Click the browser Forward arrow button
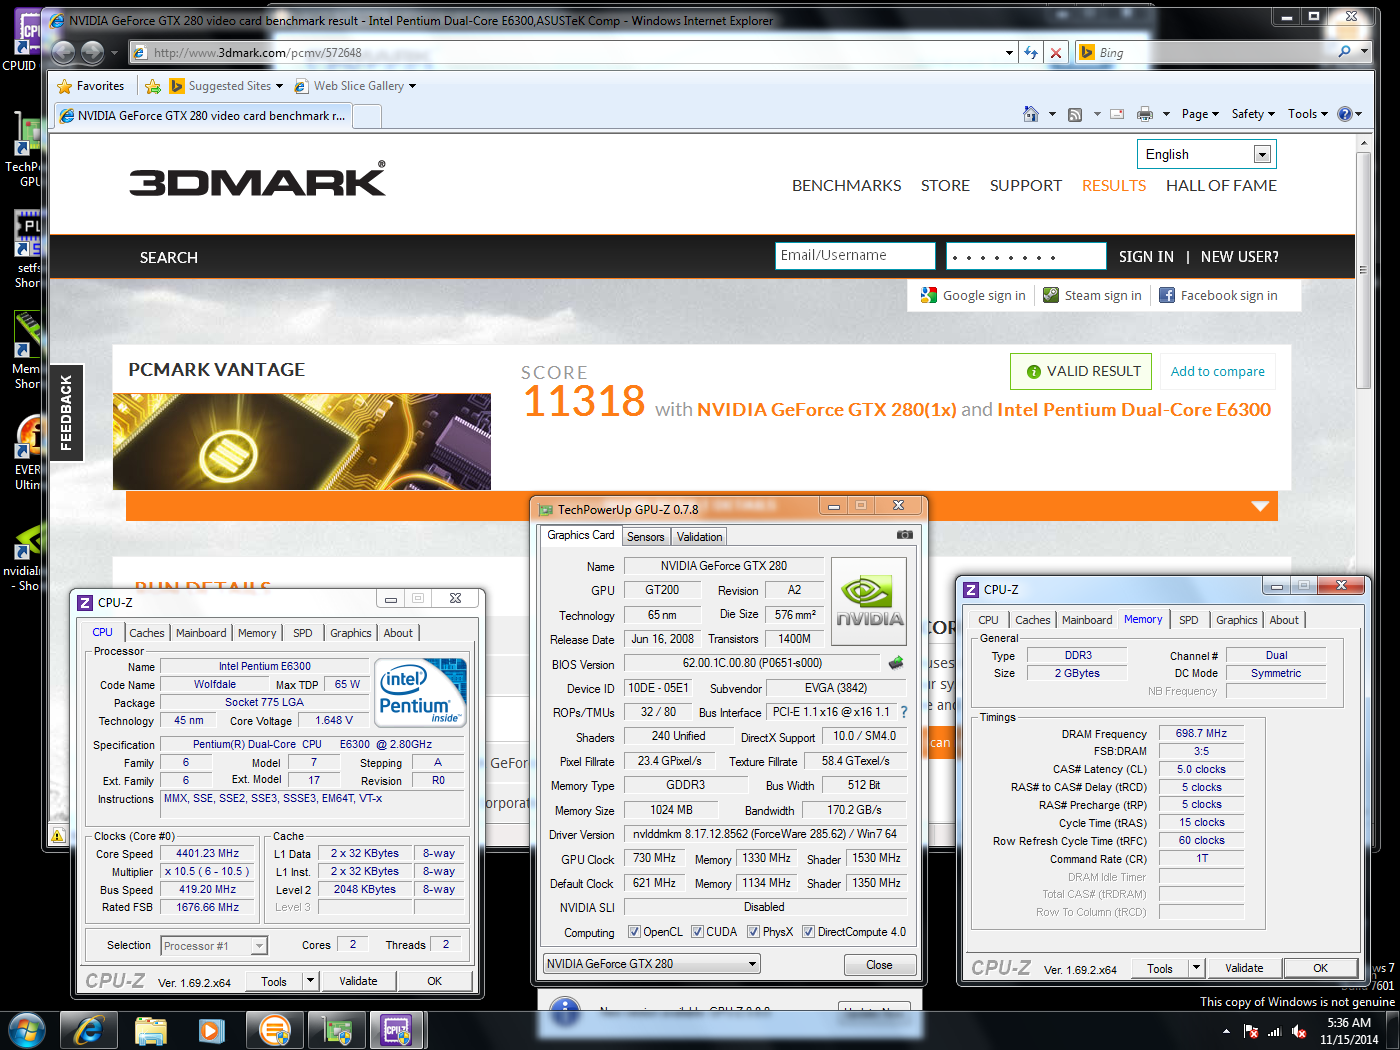This screenshot has height=1050, width=1400. (x=92, y=52)
